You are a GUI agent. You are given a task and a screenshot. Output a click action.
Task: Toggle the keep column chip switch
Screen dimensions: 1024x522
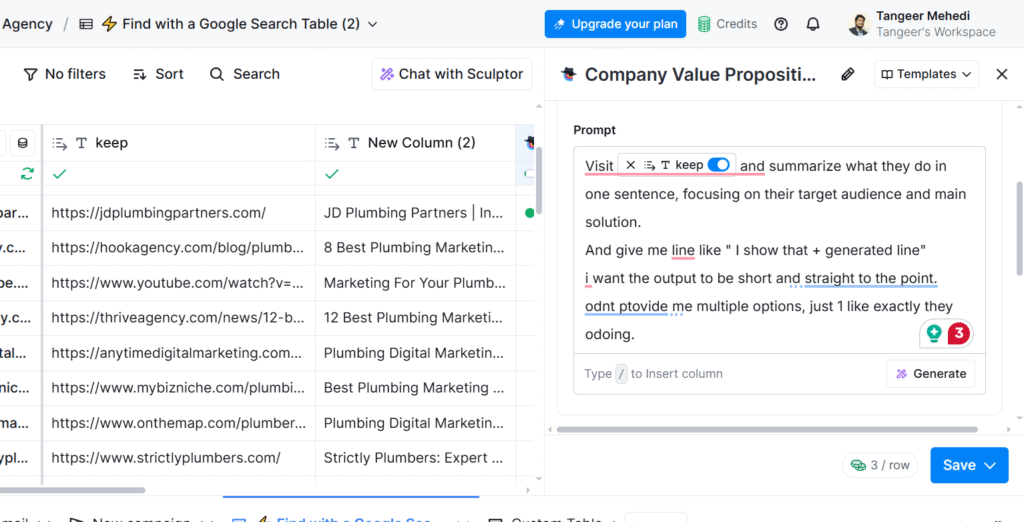pyautogui.click(x=718, y=165)
